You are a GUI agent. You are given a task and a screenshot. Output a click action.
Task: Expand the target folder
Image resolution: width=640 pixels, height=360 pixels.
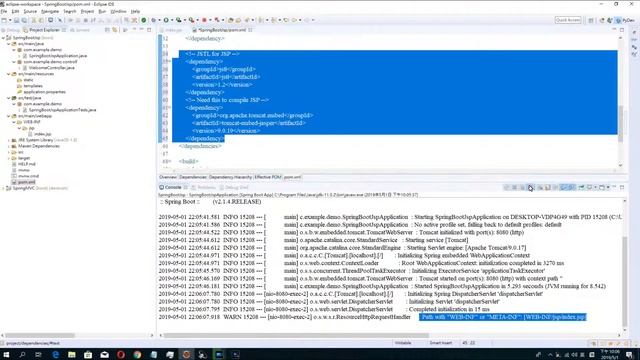click(9, 158)
